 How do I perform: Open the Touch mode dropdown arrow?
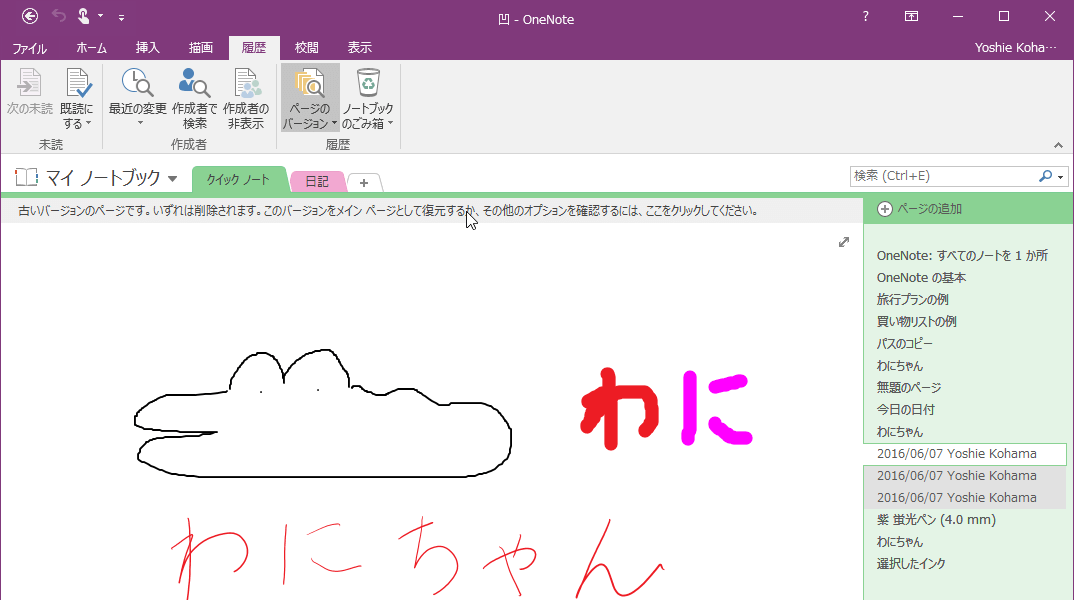coord(101,16)
